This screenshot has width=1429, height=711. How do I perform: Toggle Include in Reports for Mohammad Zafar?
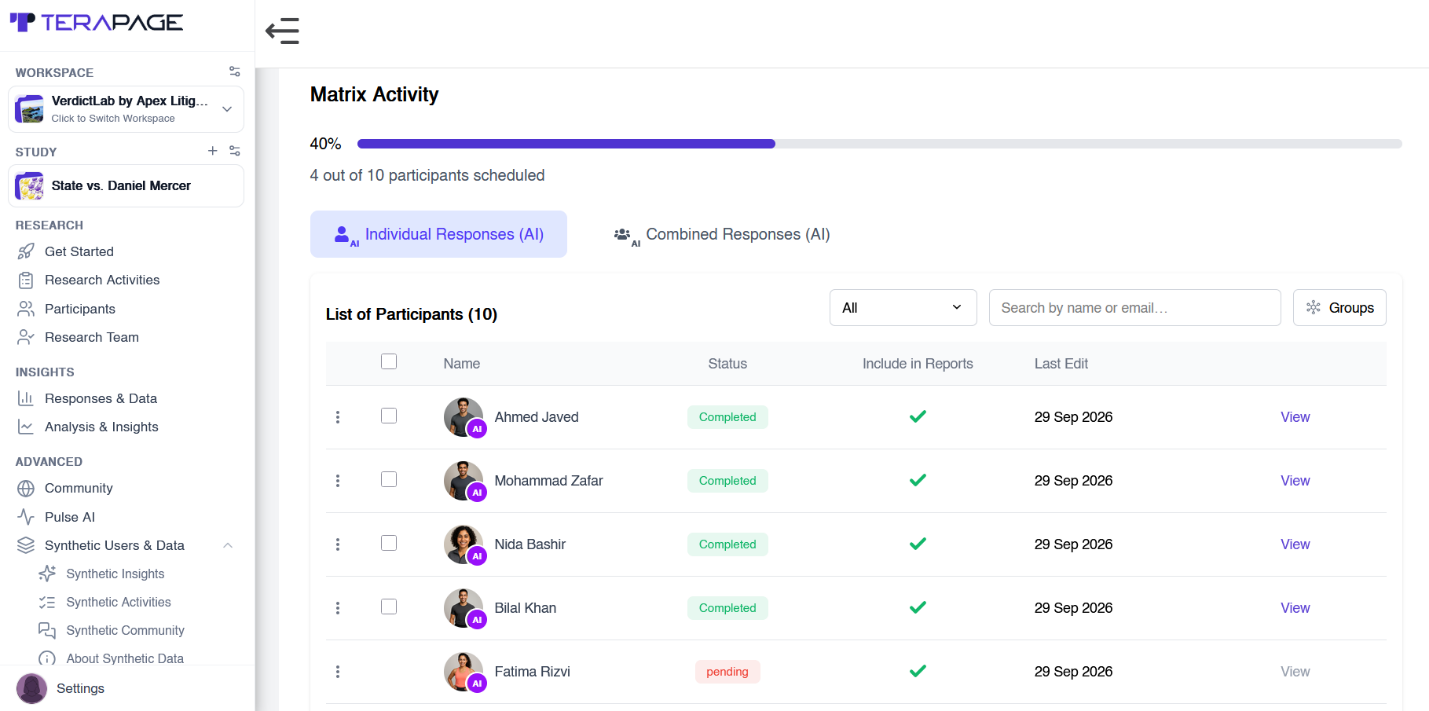click(918, 481)
